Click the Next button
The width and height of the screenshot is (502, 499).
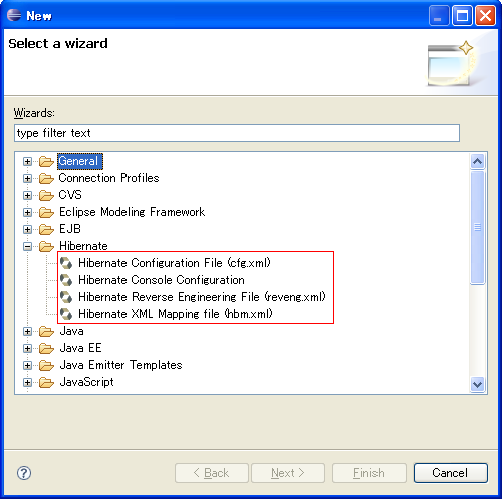pyautogui.click(x=288, y=473)
